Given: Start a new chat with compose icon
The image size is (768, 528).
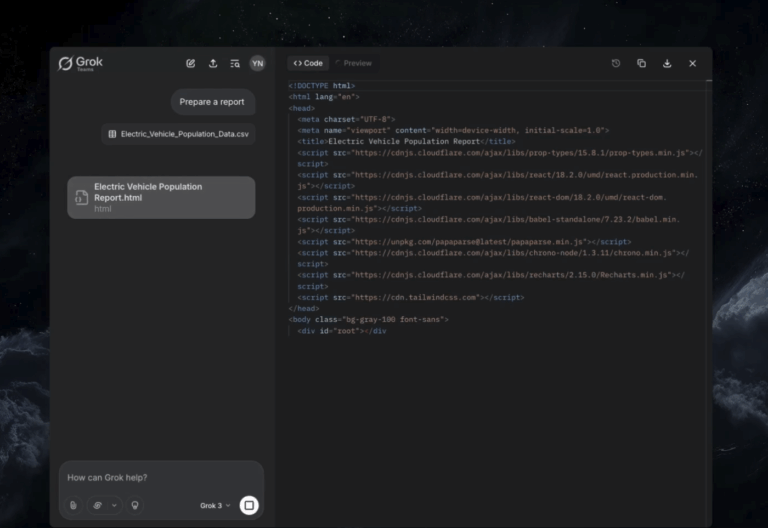Looking at the screenshot, I should pyautogui.click(x=191, y=63).
